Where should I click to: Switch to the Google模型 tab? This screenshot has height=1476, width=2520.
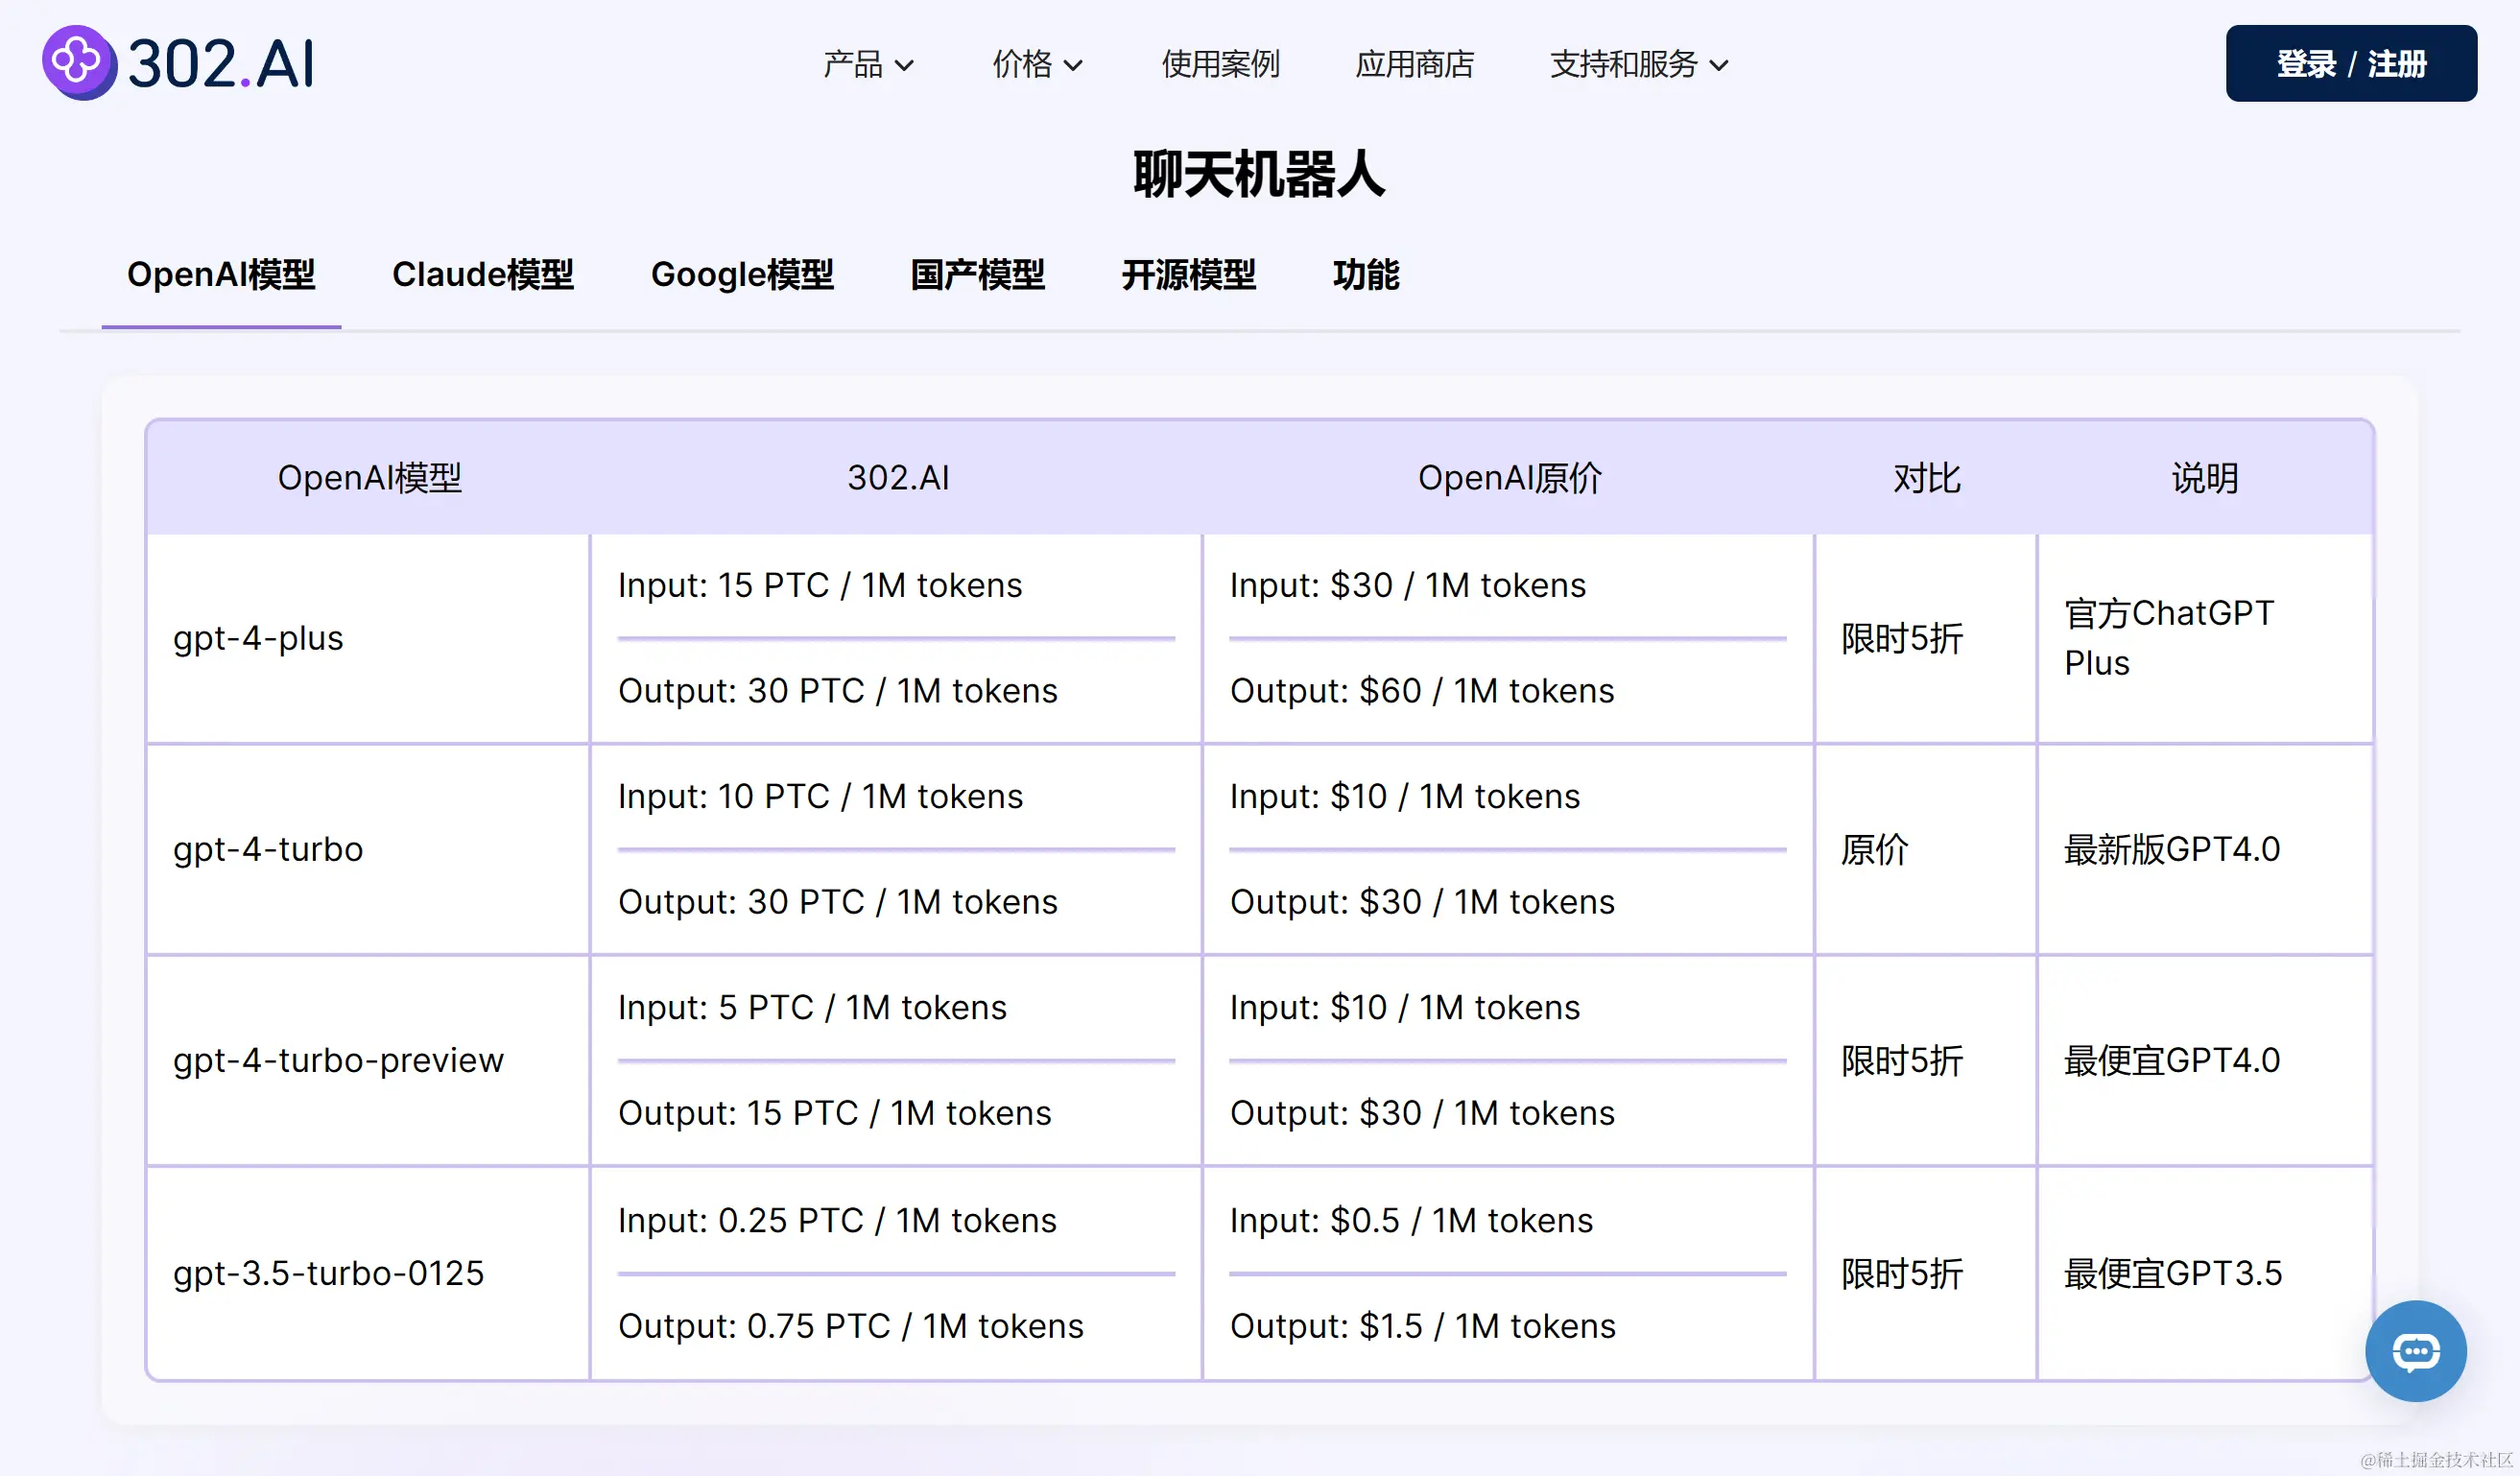coord(742,274)
